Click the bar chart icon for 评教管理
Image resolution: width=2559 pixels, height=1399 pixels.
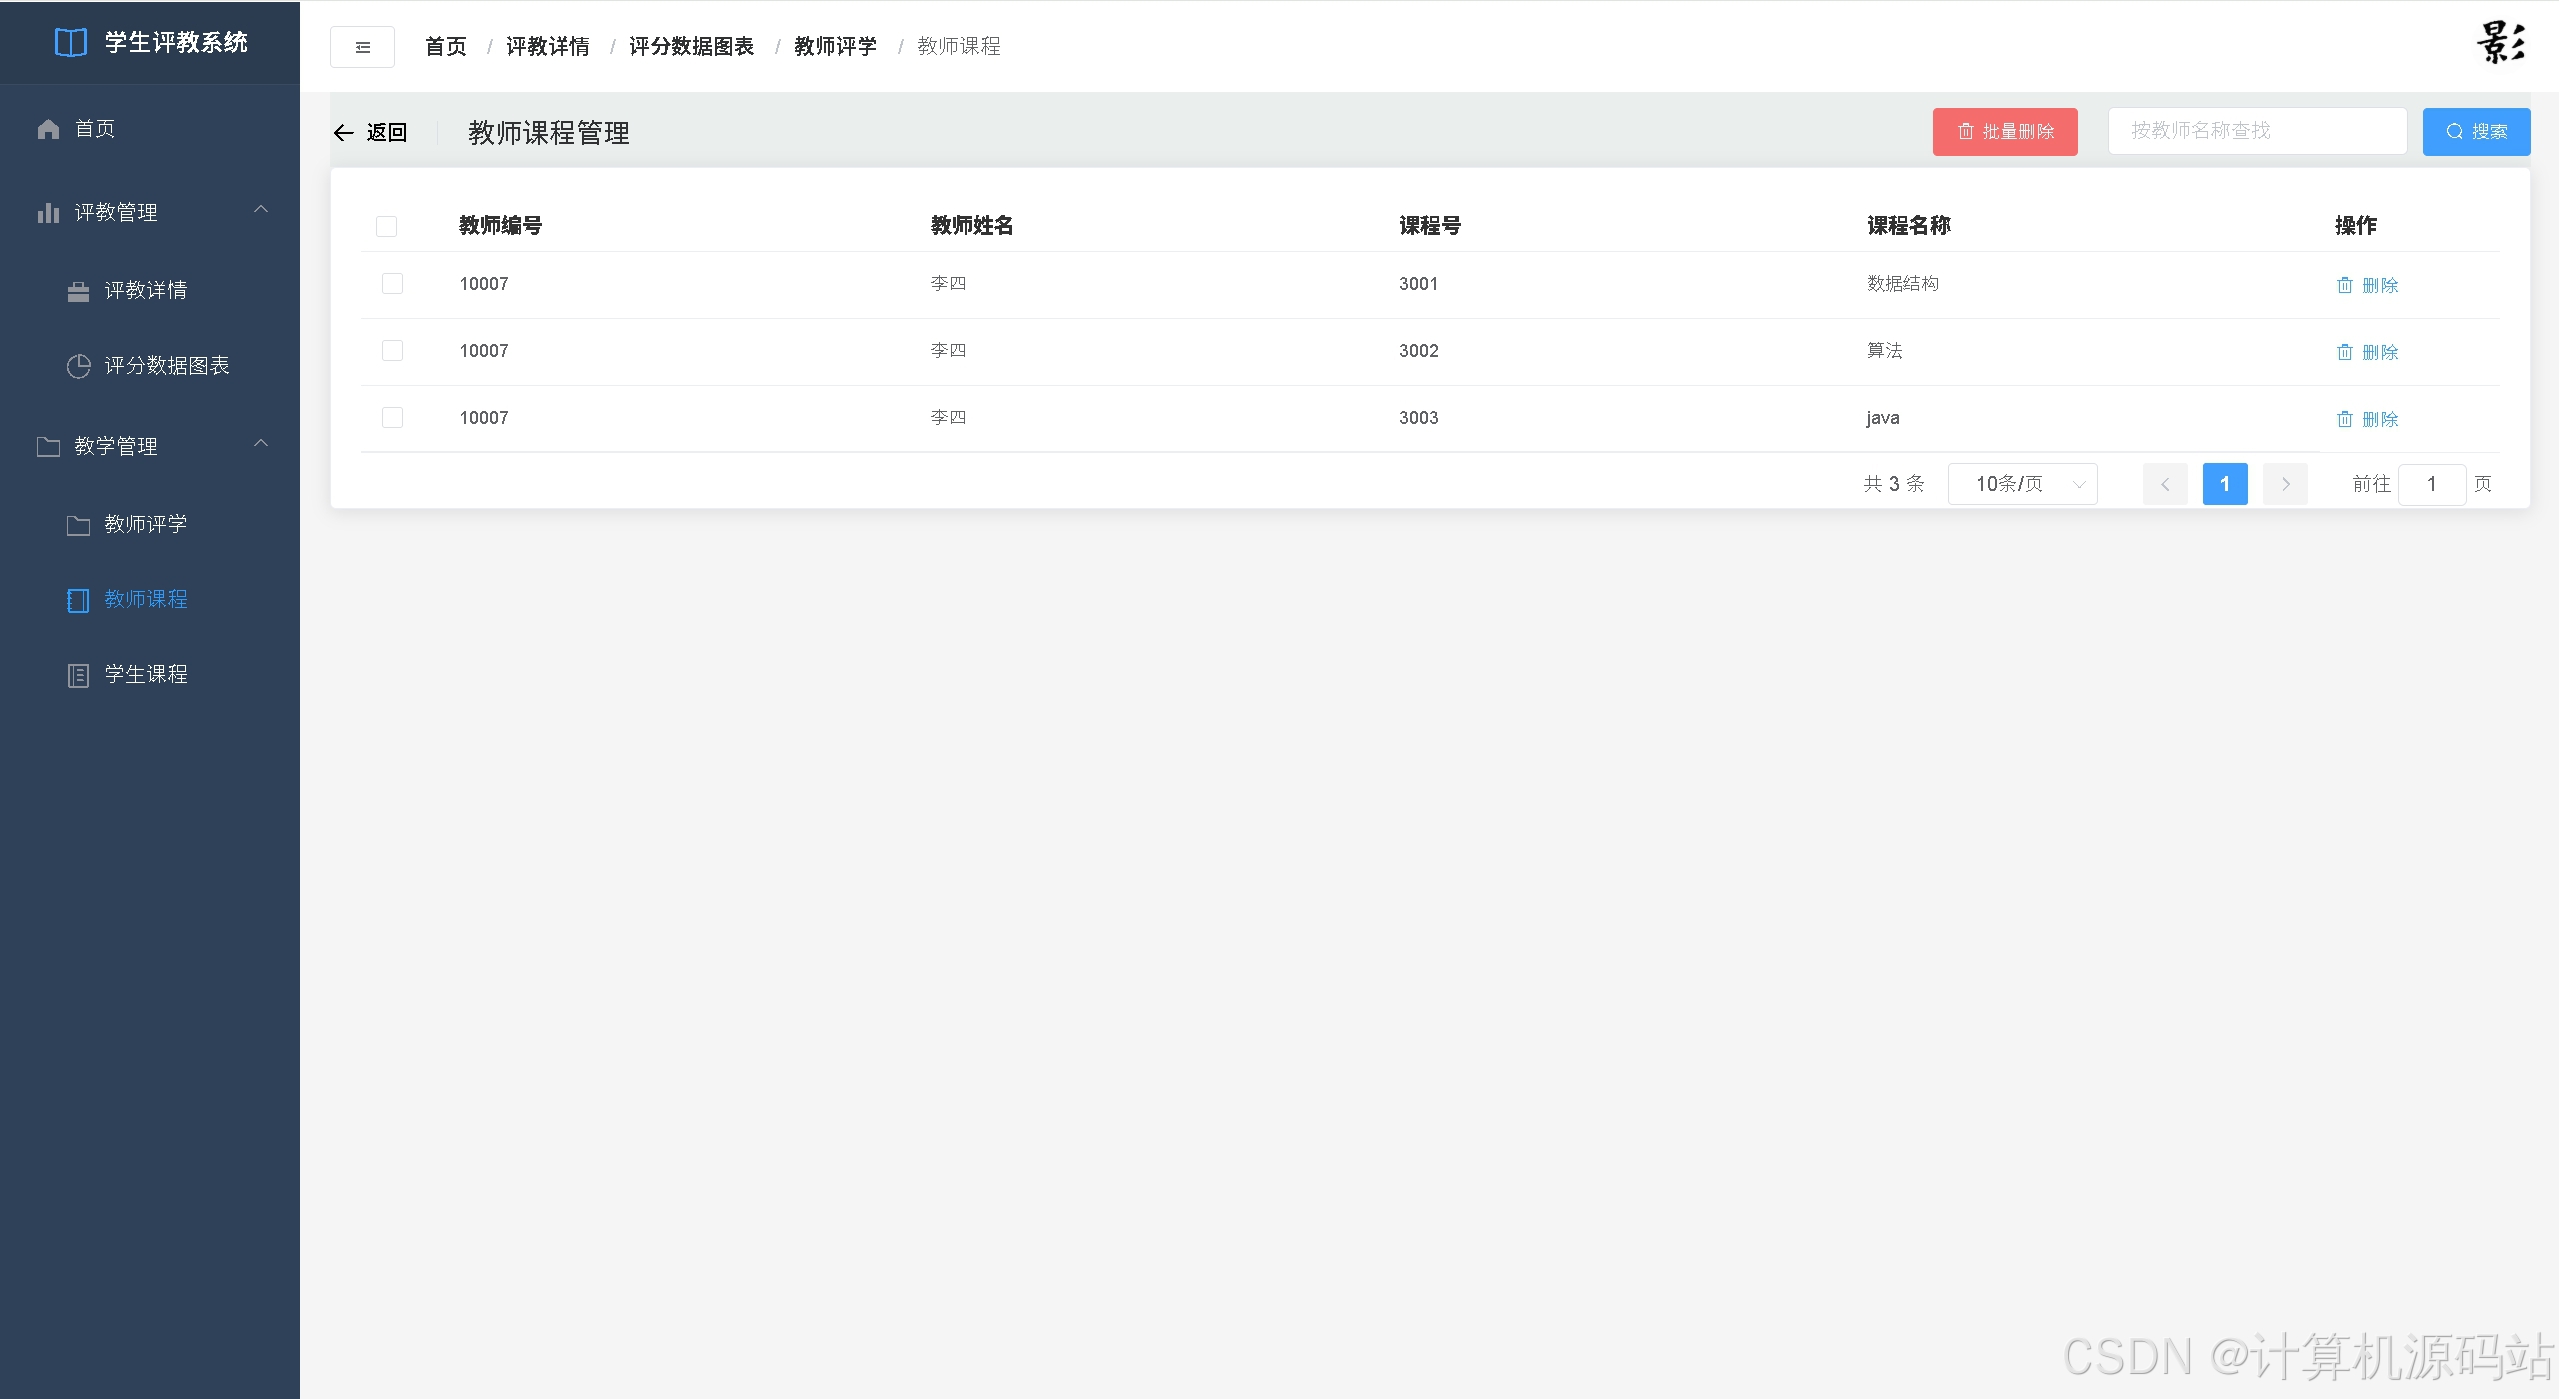48,212
